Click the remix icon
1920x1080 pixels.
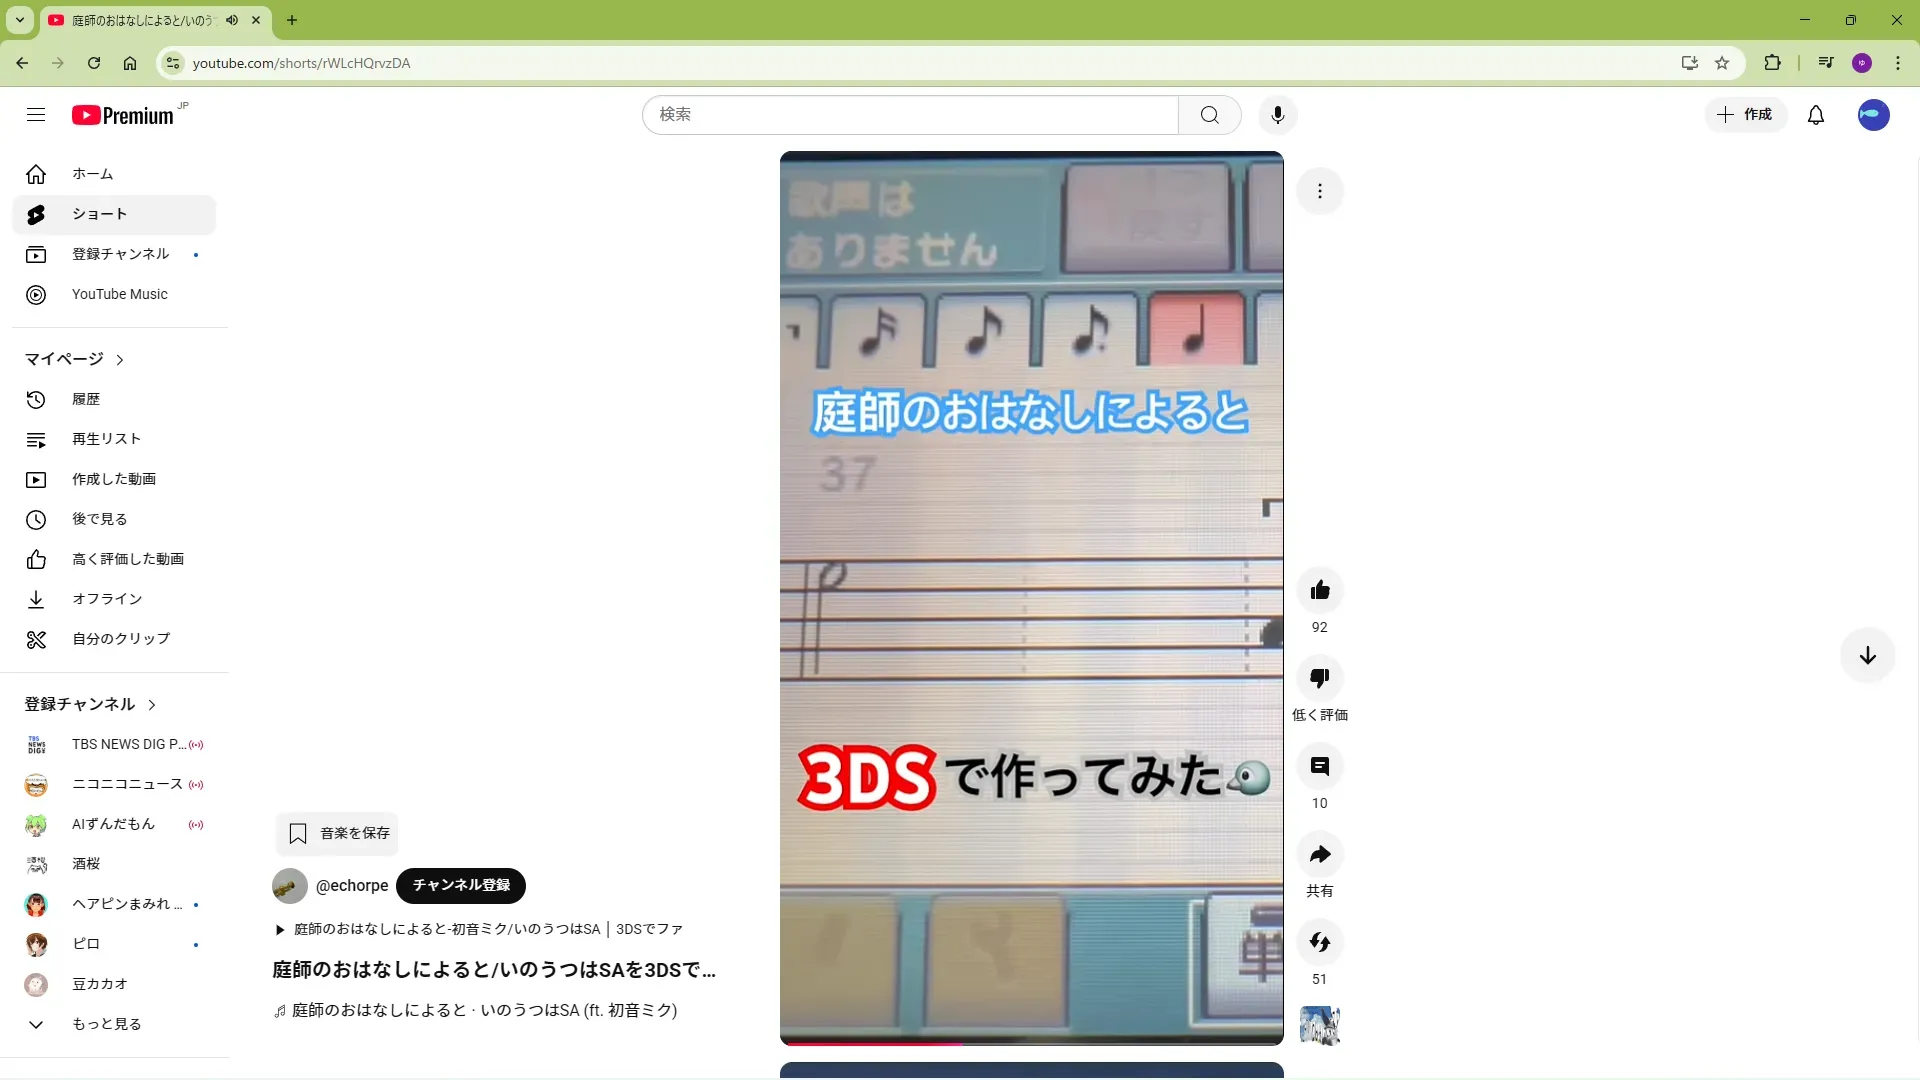tap(1319, 942)
